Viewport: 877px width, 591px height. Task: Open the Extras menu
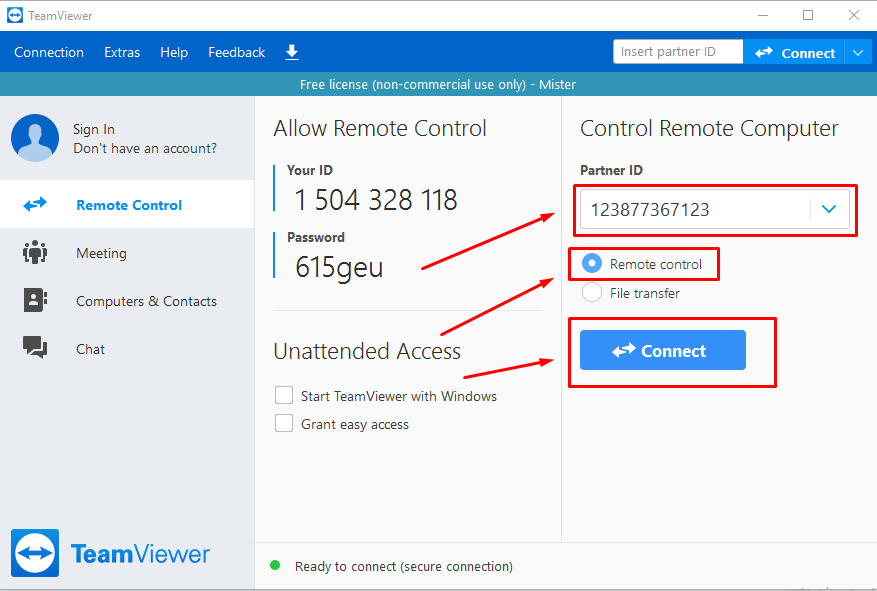(122, 53)
